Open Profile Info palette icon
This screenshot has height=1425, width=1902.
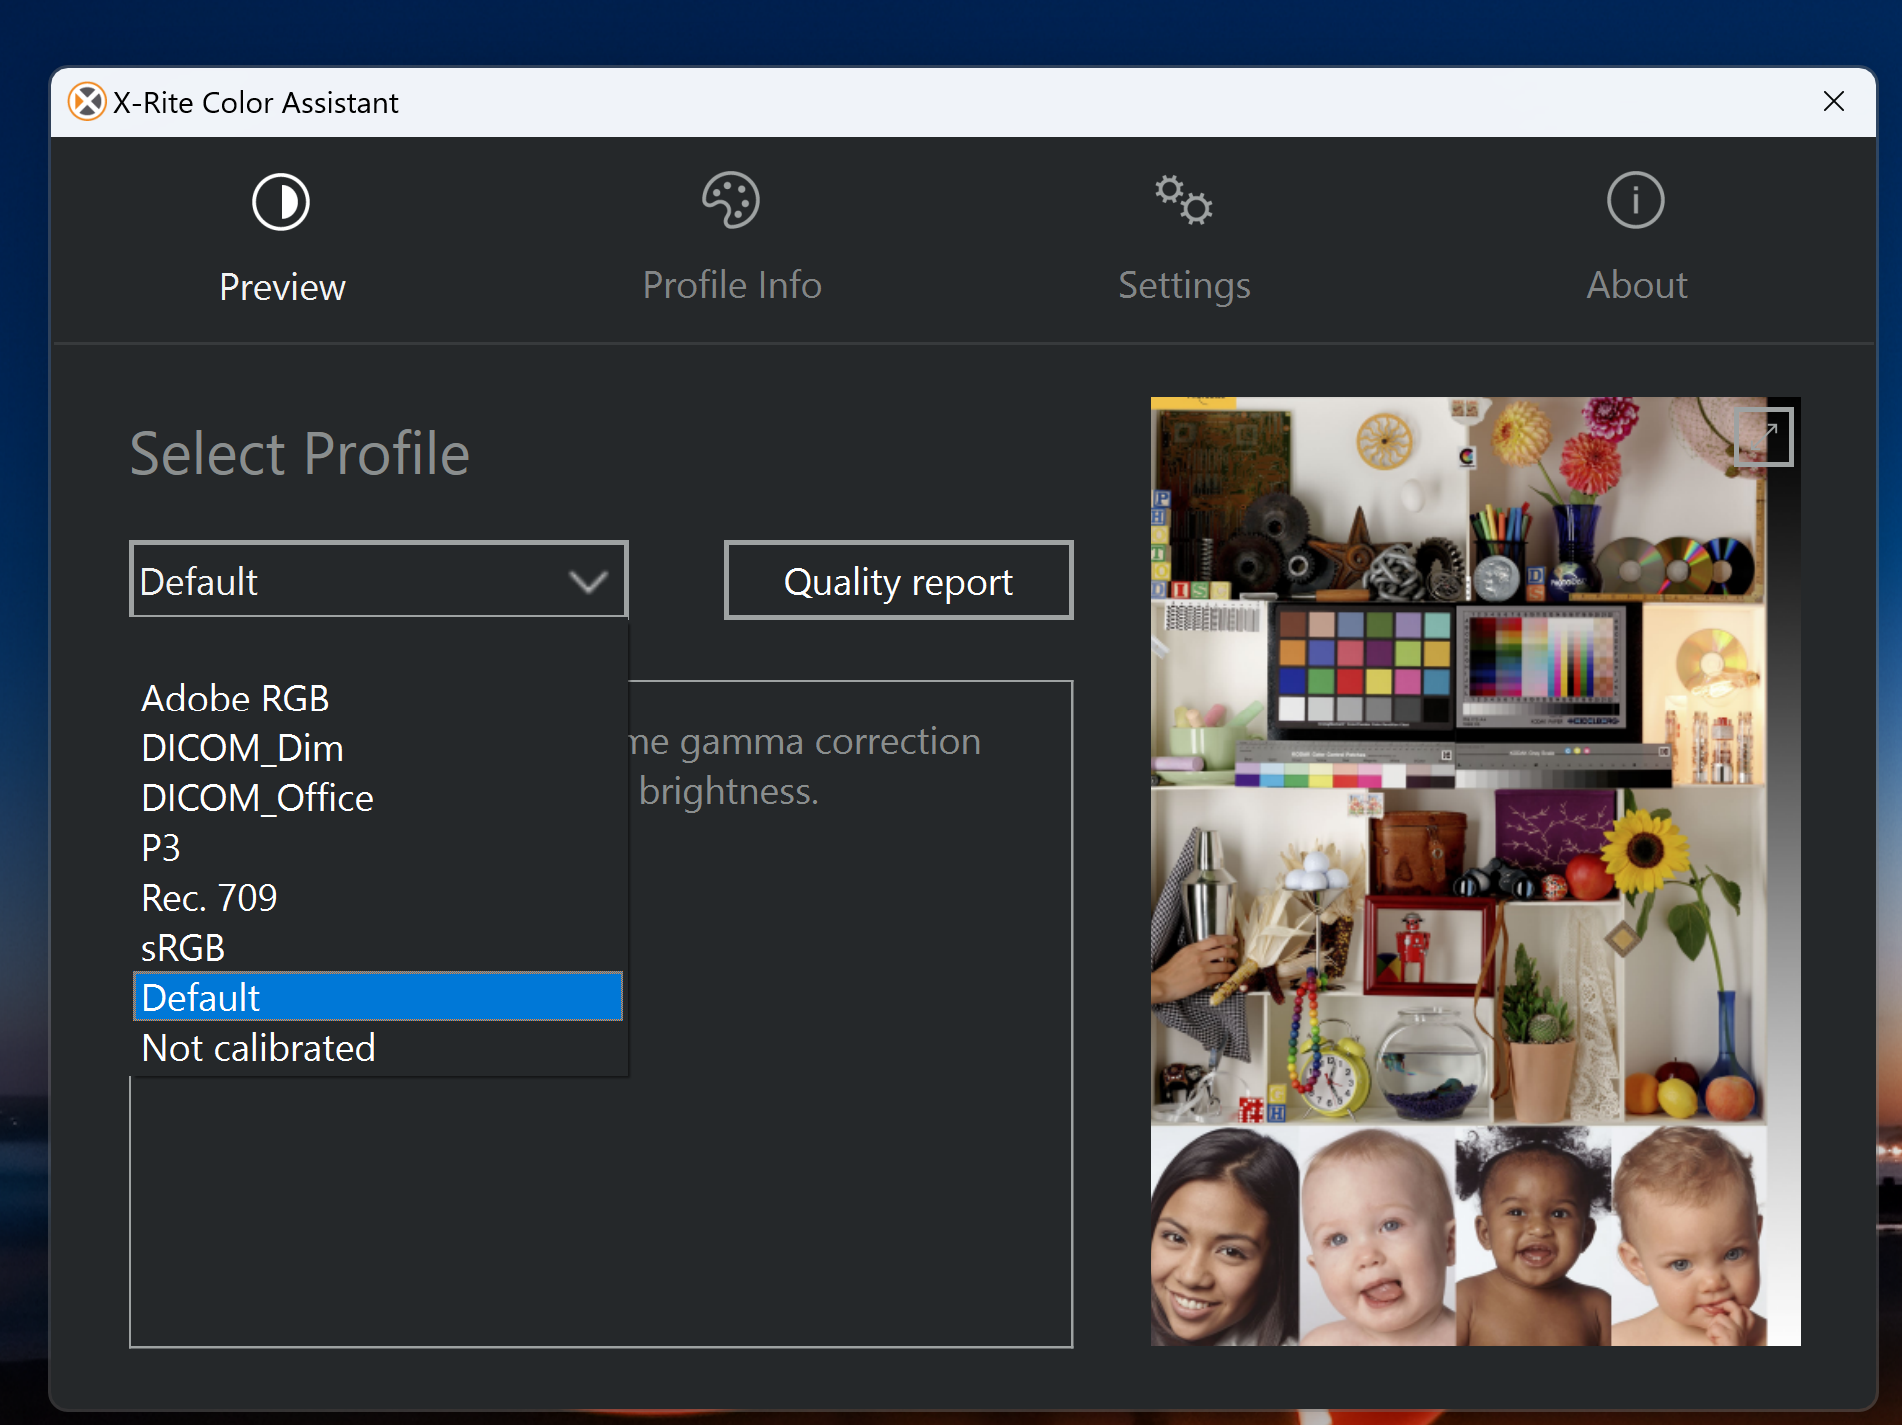pos(731,200)
